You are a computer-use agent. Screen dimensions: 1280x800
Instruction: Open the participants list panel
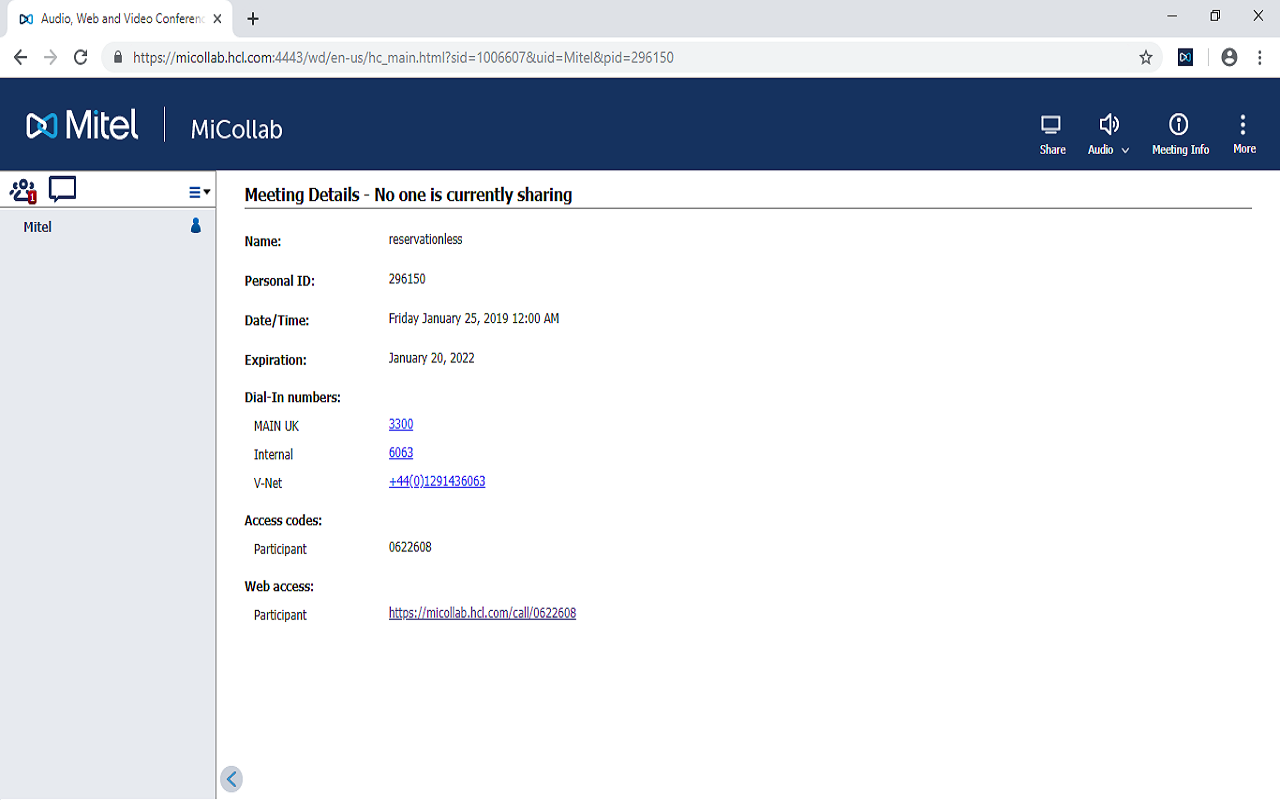[23, 190]
